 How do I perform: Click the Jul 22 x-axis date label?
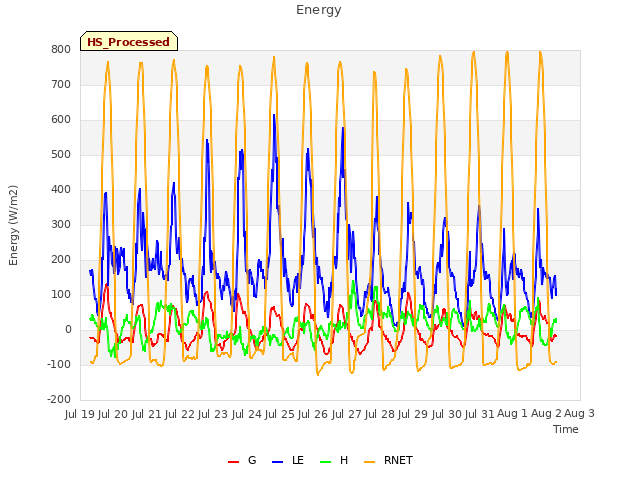pos(180,414)
